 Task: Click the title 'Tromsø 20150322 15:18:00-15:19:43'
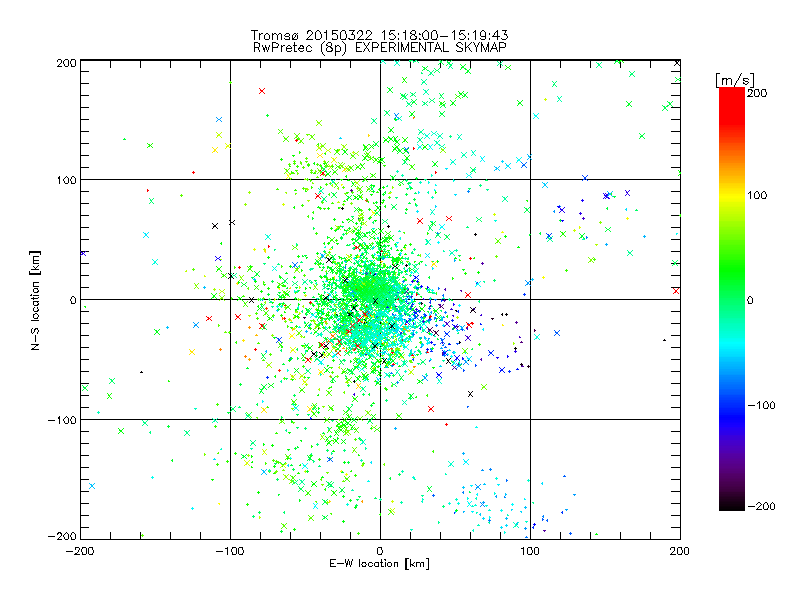(x=379, y=35)
